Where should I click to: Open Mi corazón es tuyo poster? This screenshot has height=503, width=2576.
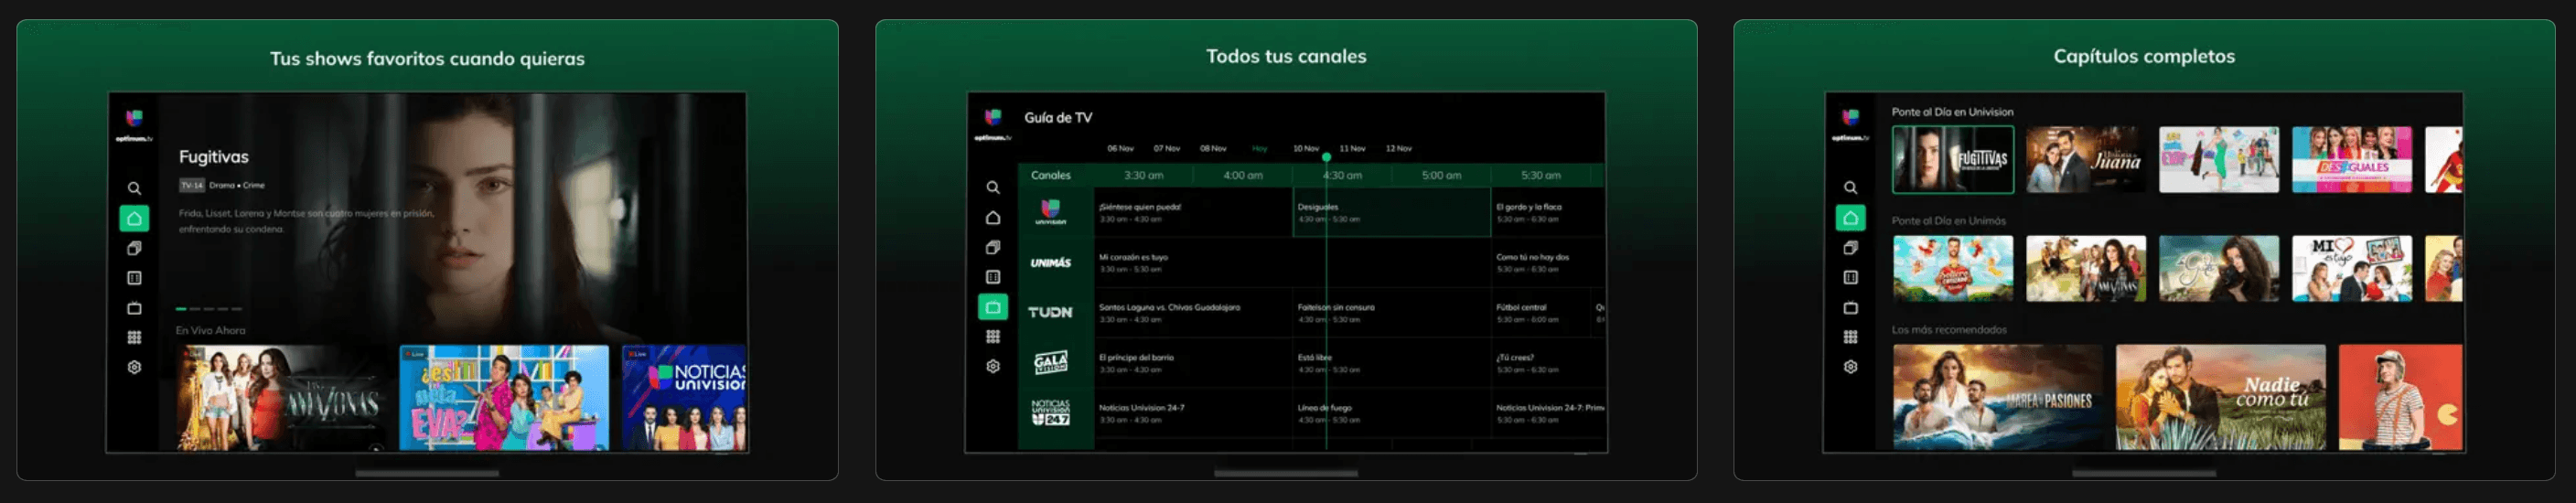(2352, 268)
